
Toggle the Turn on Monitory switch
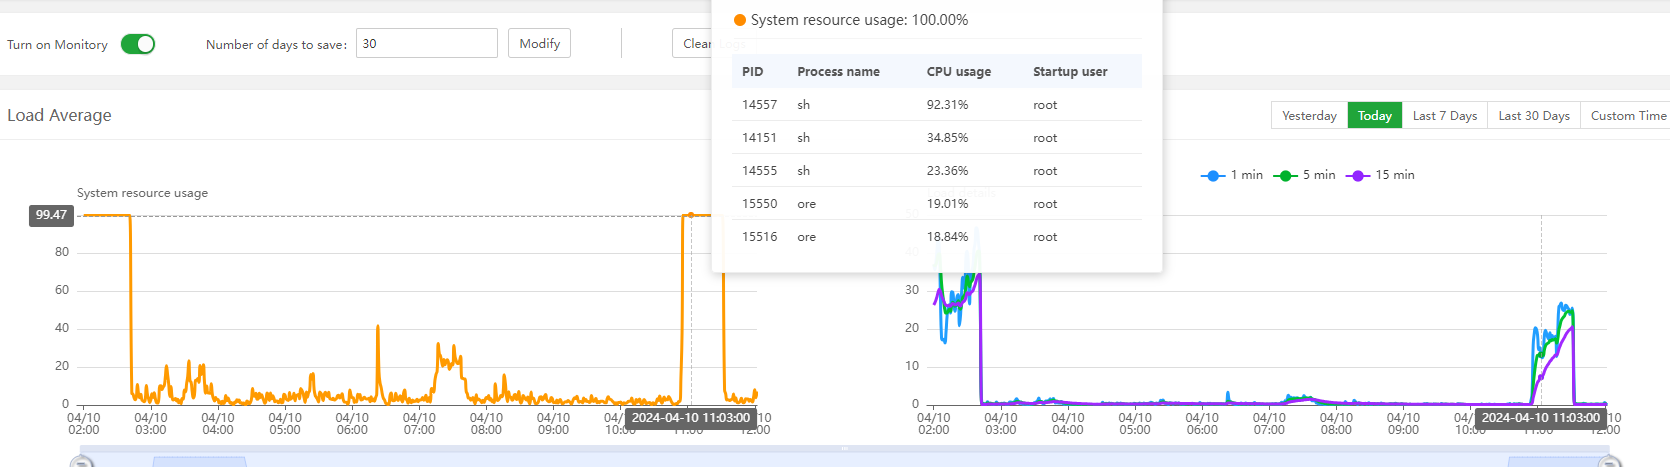click(138, 44)
